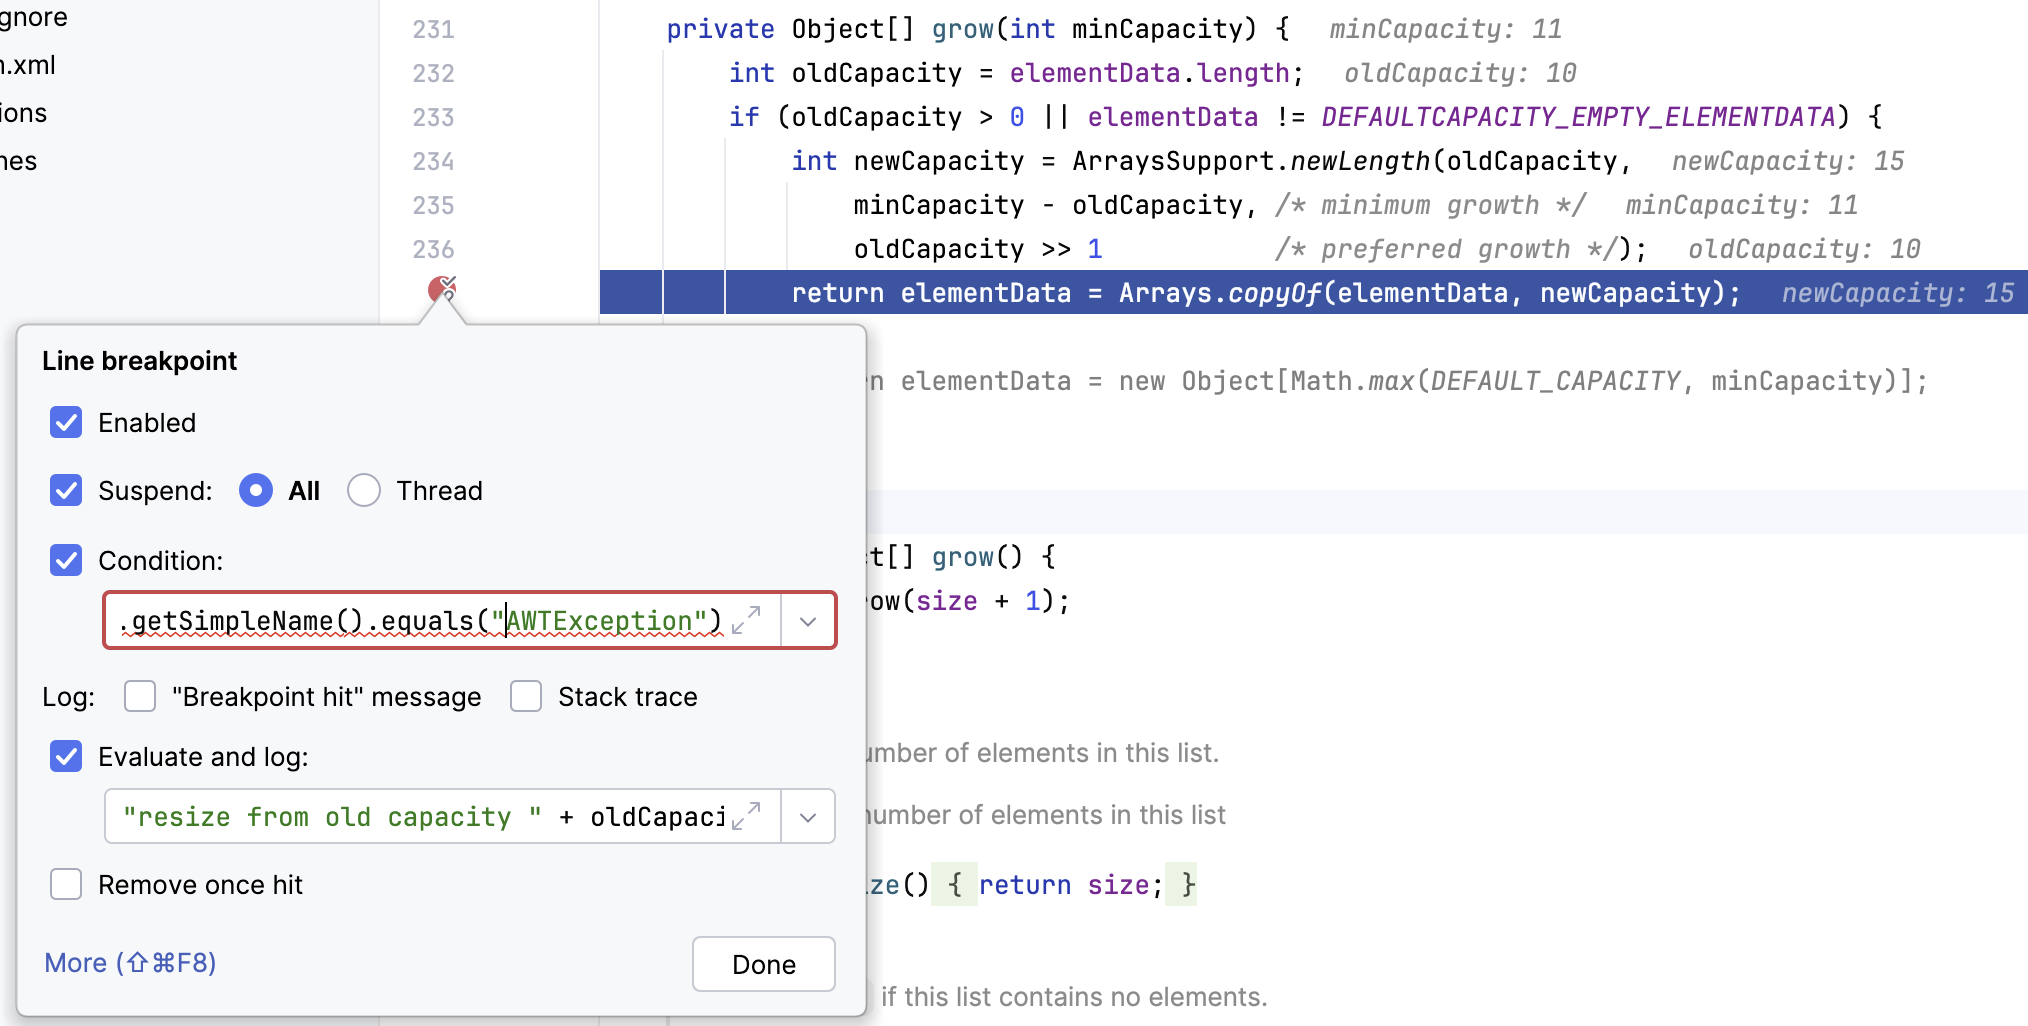Viewport: 2028px width, 1026px height.
Task: Click inside the Condition expression field
Action: [420, 620]
